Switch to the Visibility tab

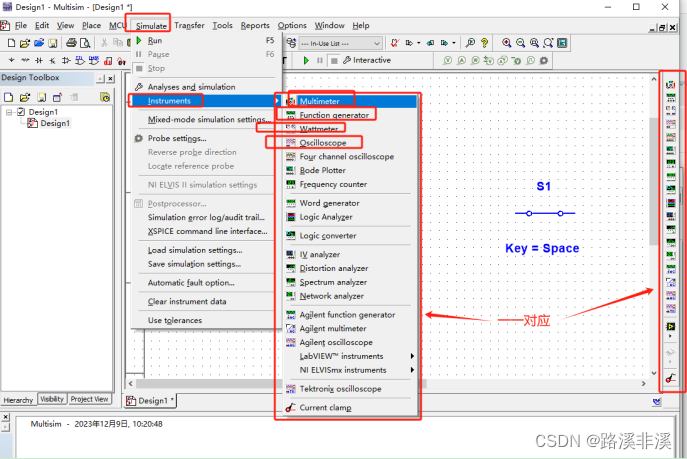(x=52, y=399)
